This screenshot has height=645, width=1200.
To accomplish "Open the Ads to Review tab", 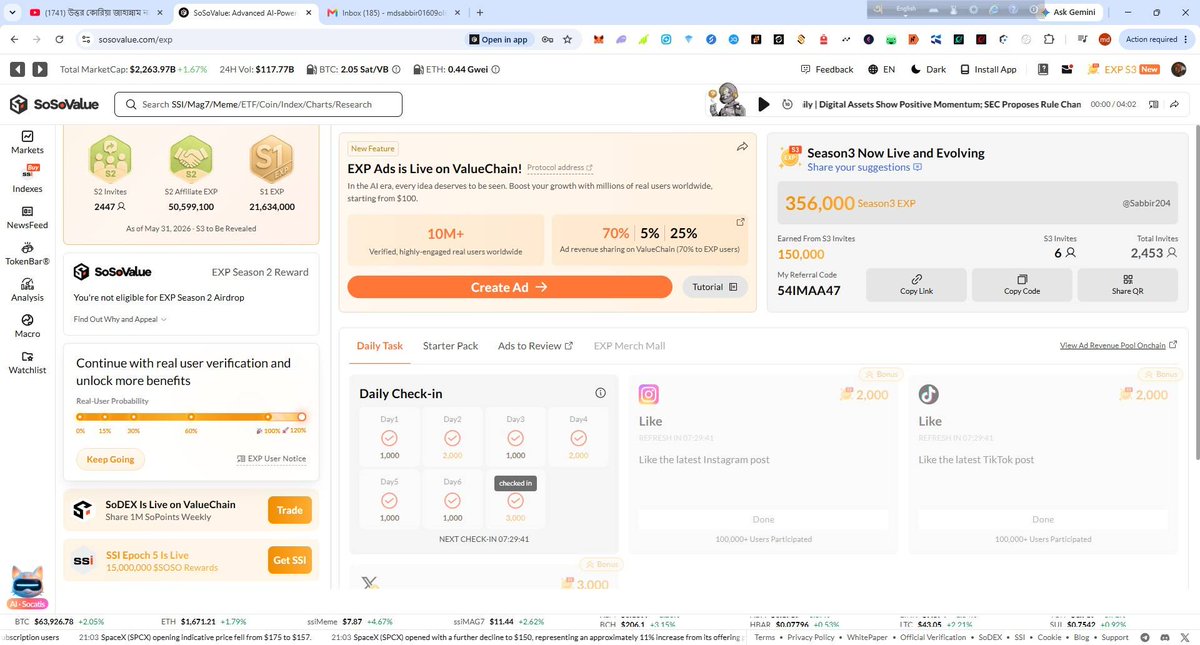I will pos(535,346).
